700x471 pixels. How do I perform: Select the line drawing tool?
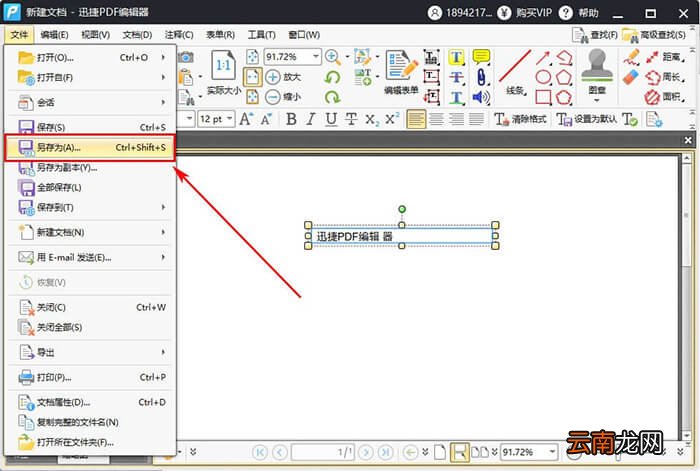[x=515, y=66]
